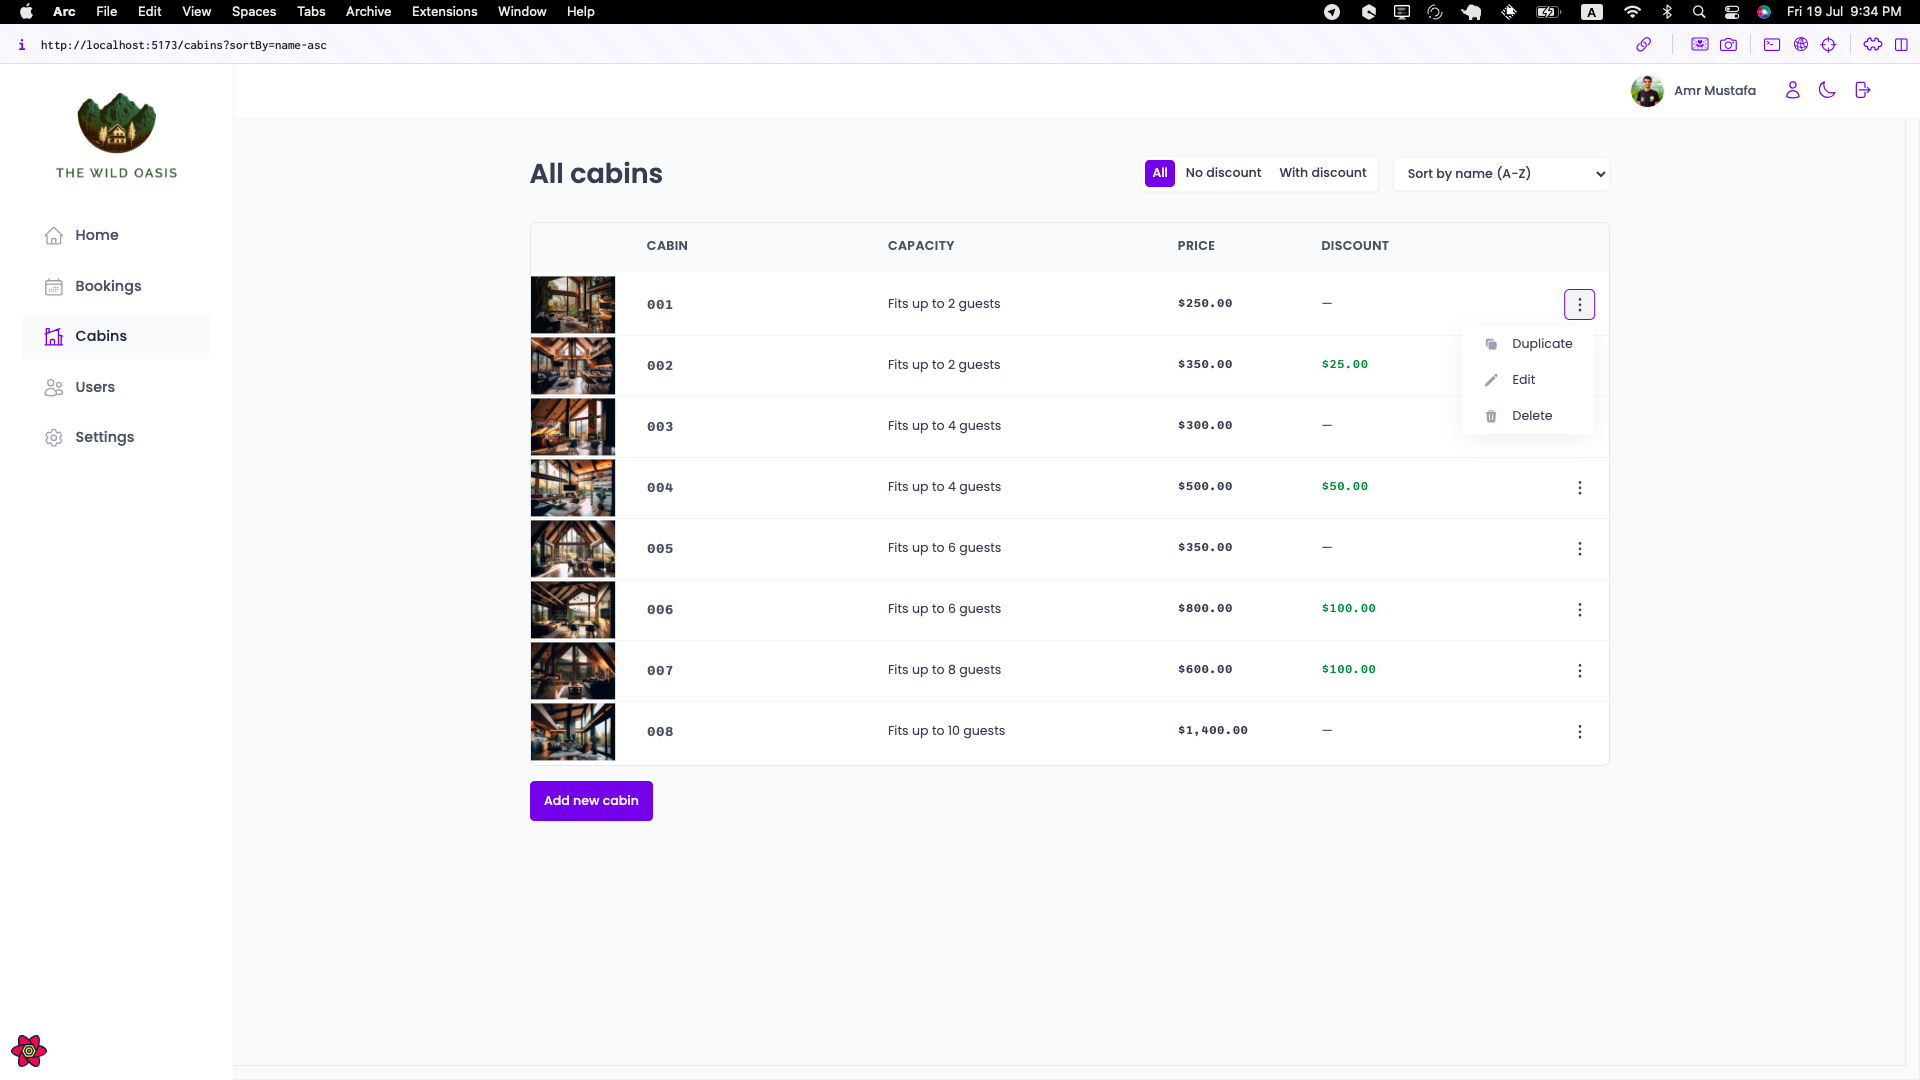Click the logout icon in header

tap(1862, 90)
